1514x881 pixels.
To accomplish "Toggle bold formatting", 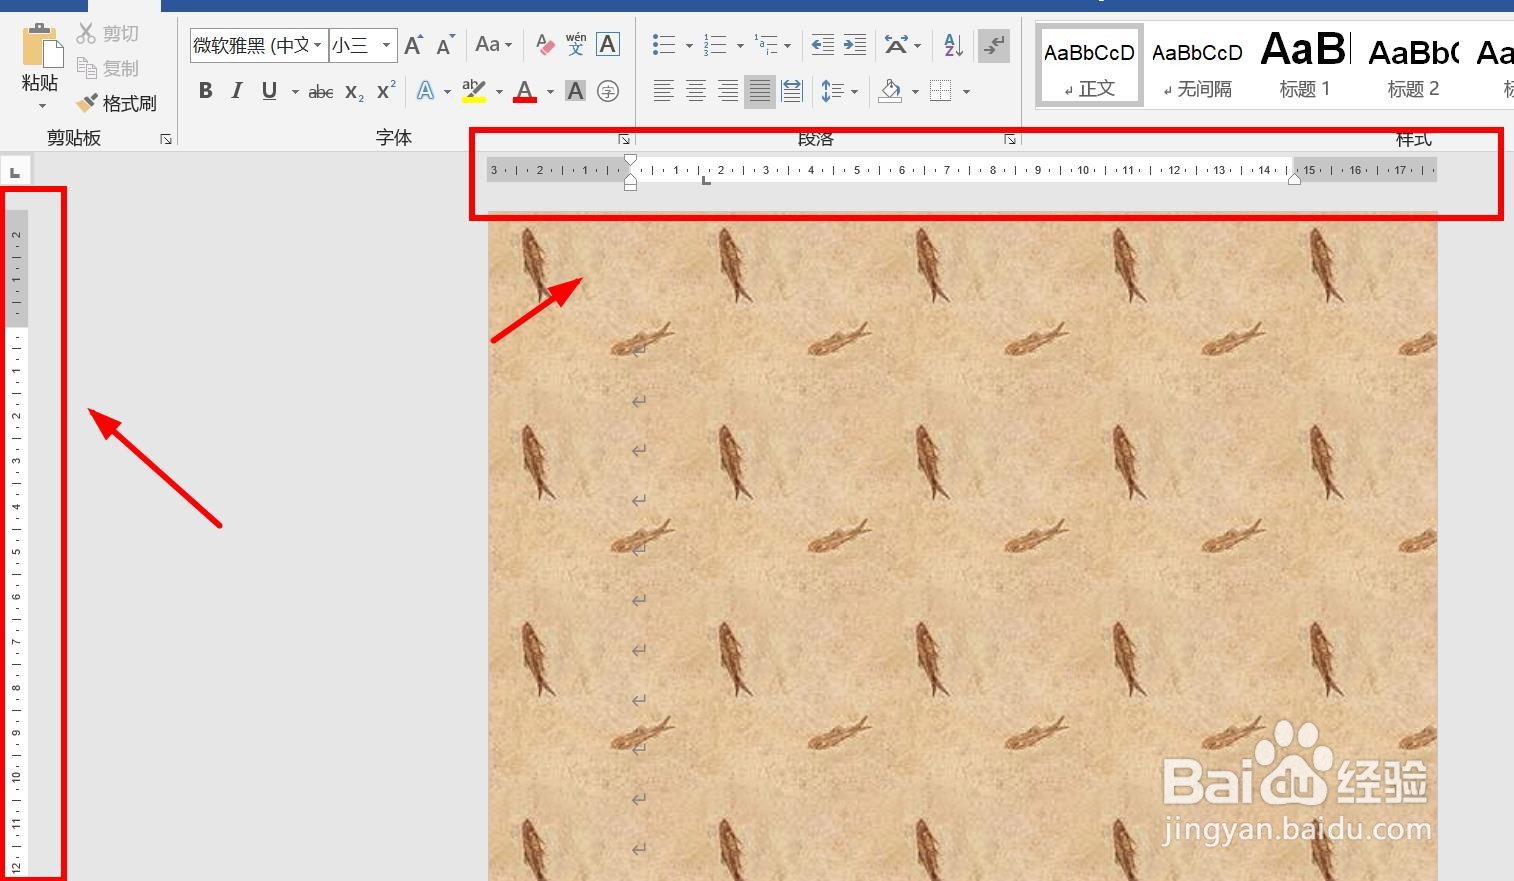I will 205,91.
